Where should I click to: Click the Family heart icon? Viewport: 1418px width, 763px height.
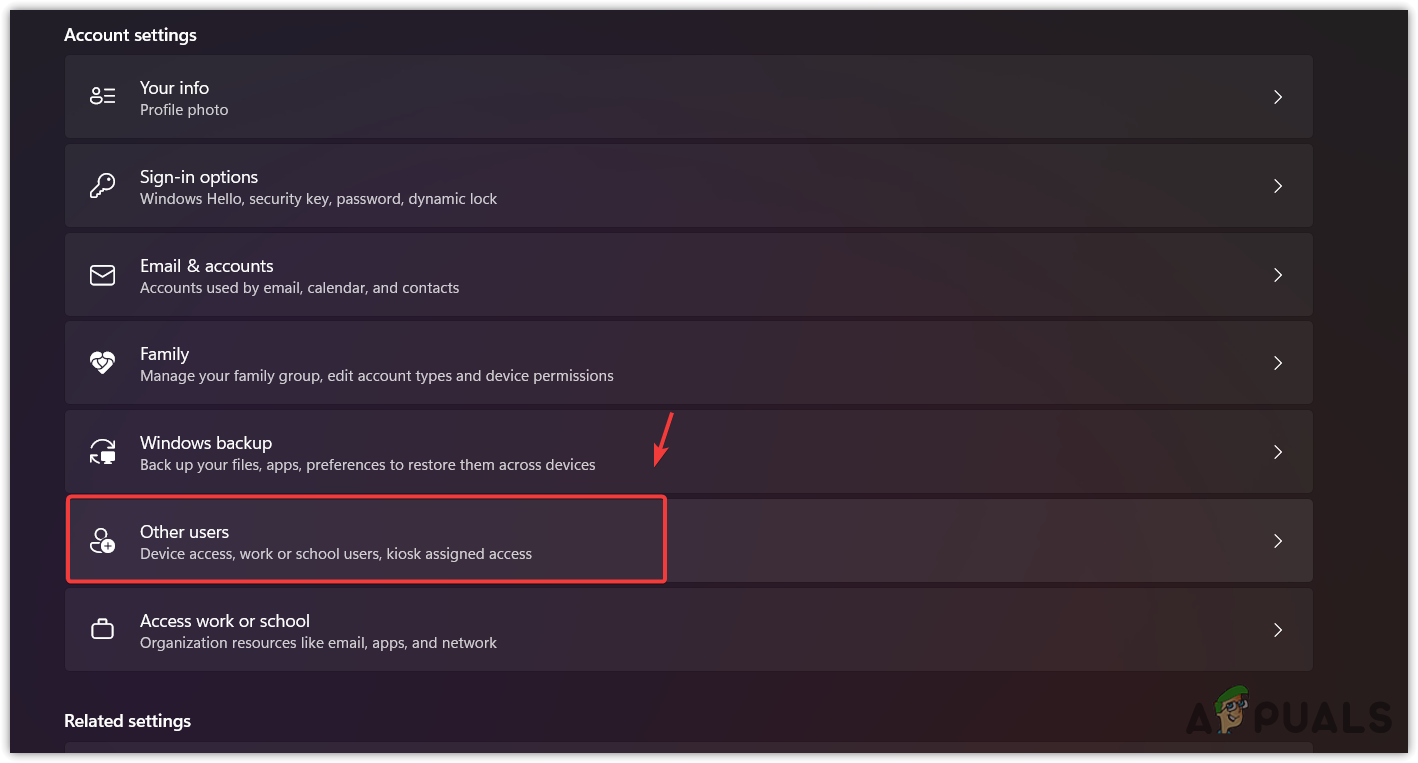[x=103, y=363]
